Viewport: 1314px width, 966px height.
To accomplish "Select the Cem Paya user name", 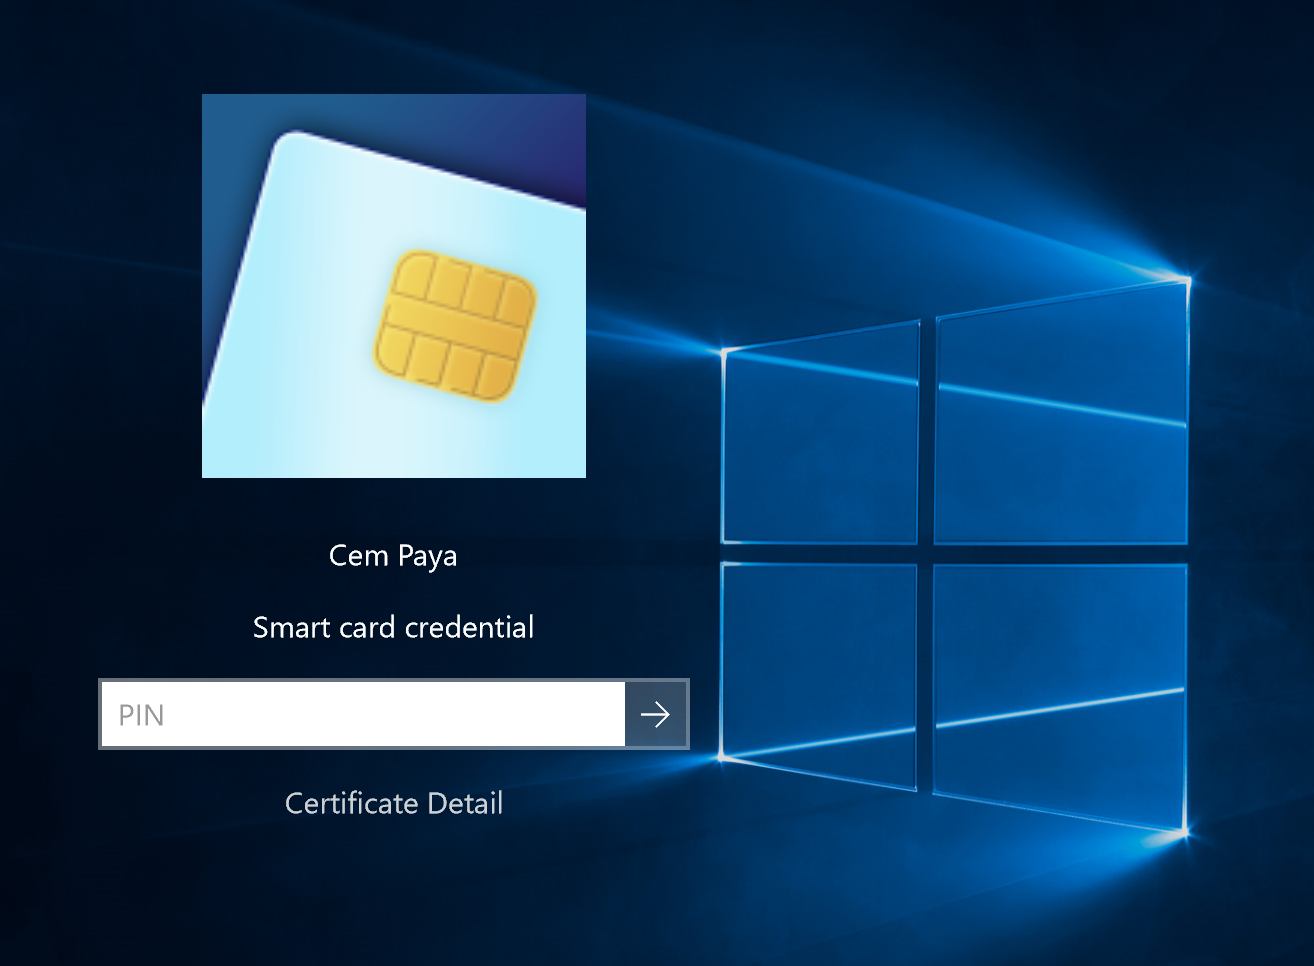I will coord(393,555).
